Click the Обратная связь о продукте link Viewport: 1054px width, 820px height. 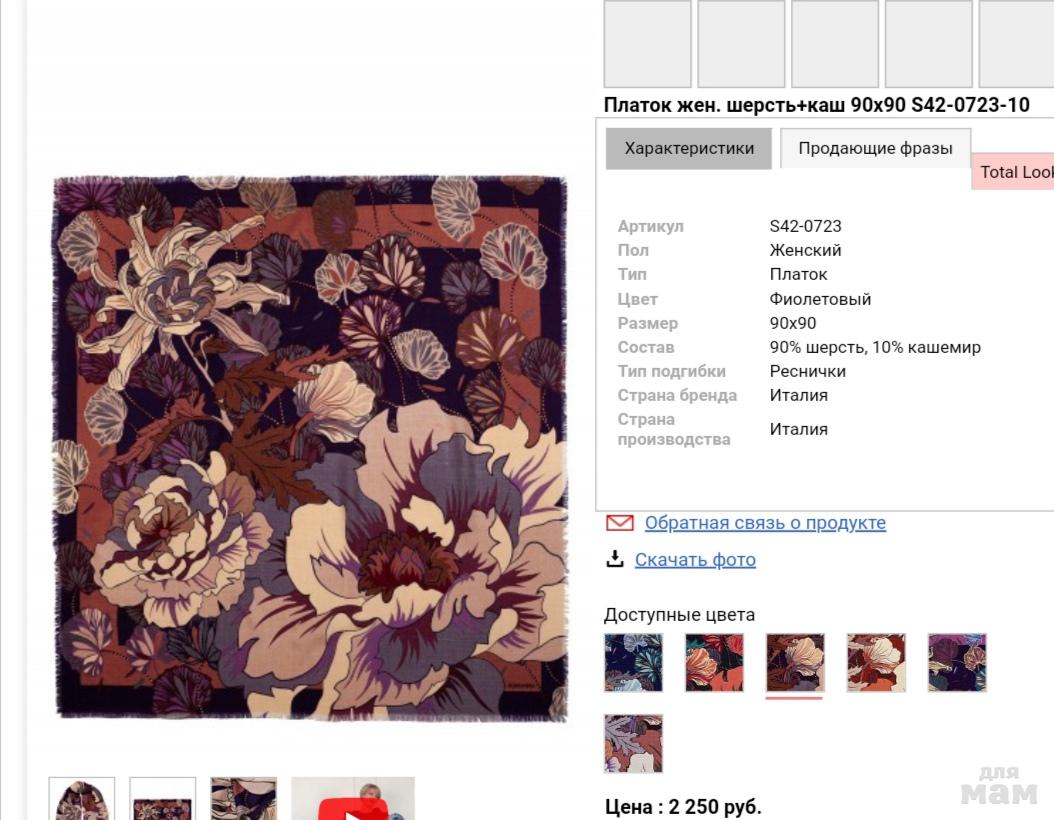click(x=765, y=523)
